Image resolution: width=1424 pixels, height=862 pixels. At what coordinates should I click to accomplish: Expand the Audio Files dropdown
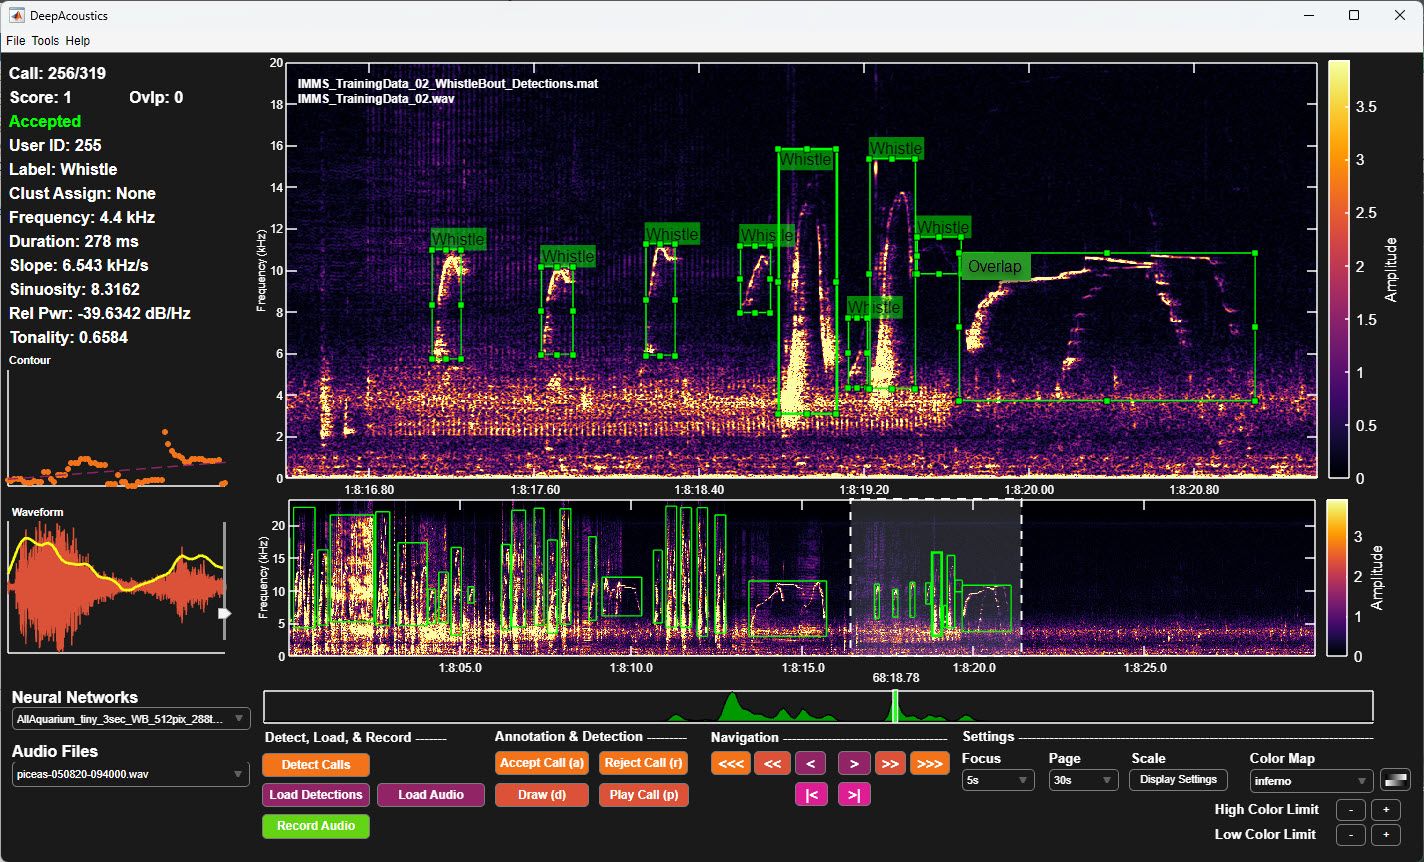point(130,773)
